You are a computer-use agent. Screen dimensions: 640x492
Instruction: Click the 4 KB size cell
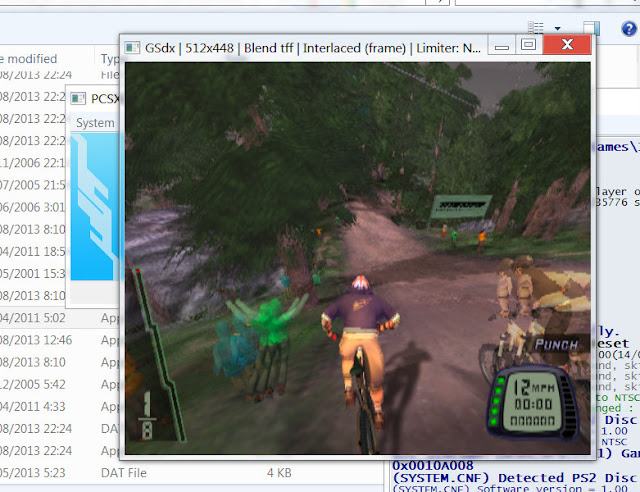(x=279, y=473)
